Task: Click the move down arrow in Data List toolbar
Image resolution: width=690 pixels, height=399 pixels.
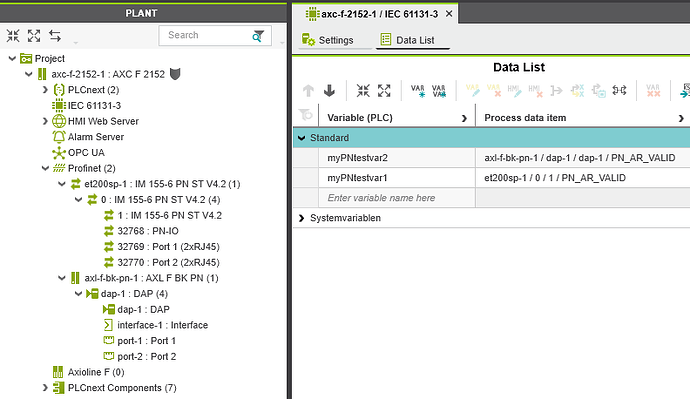Action: [329, 91]
